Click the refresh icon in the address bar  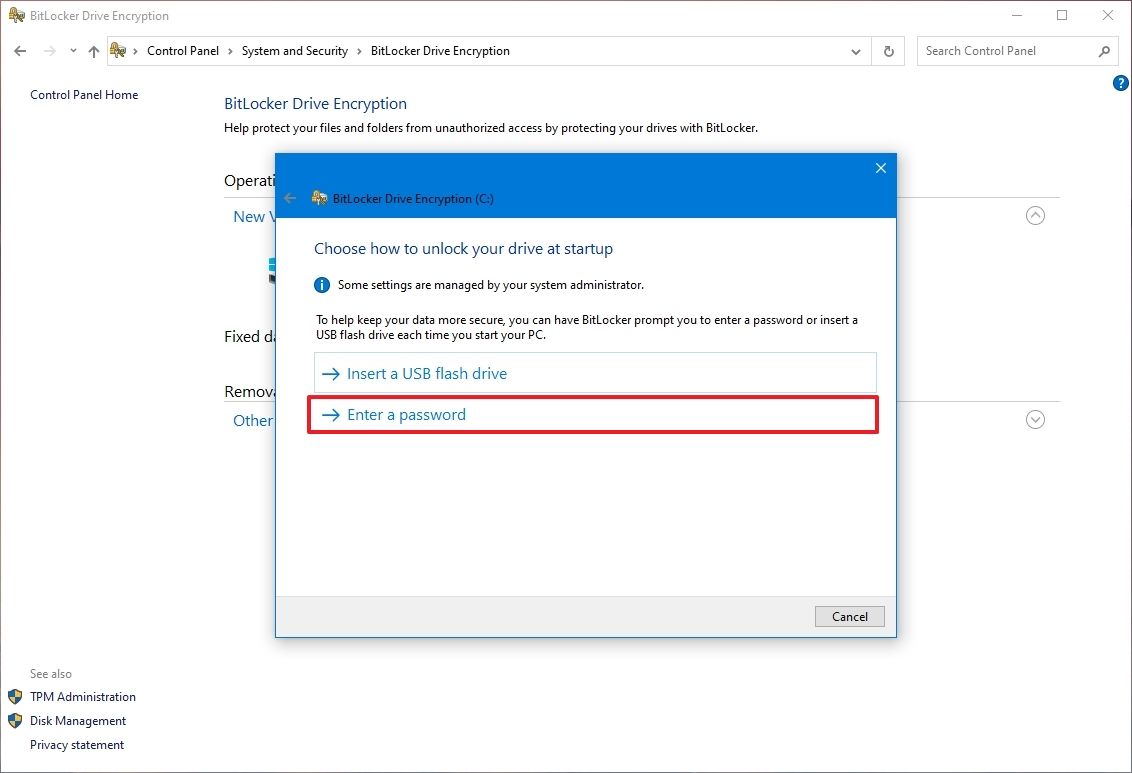coord(888,51)
